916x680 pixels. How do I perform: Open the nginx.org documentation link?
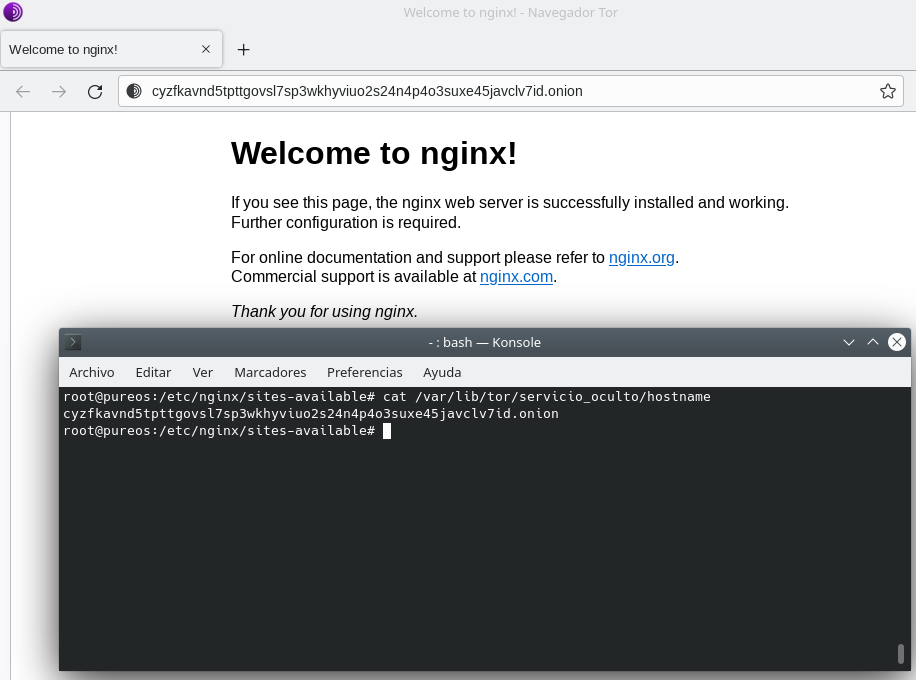pyautogui.click(x=641, y=258)
